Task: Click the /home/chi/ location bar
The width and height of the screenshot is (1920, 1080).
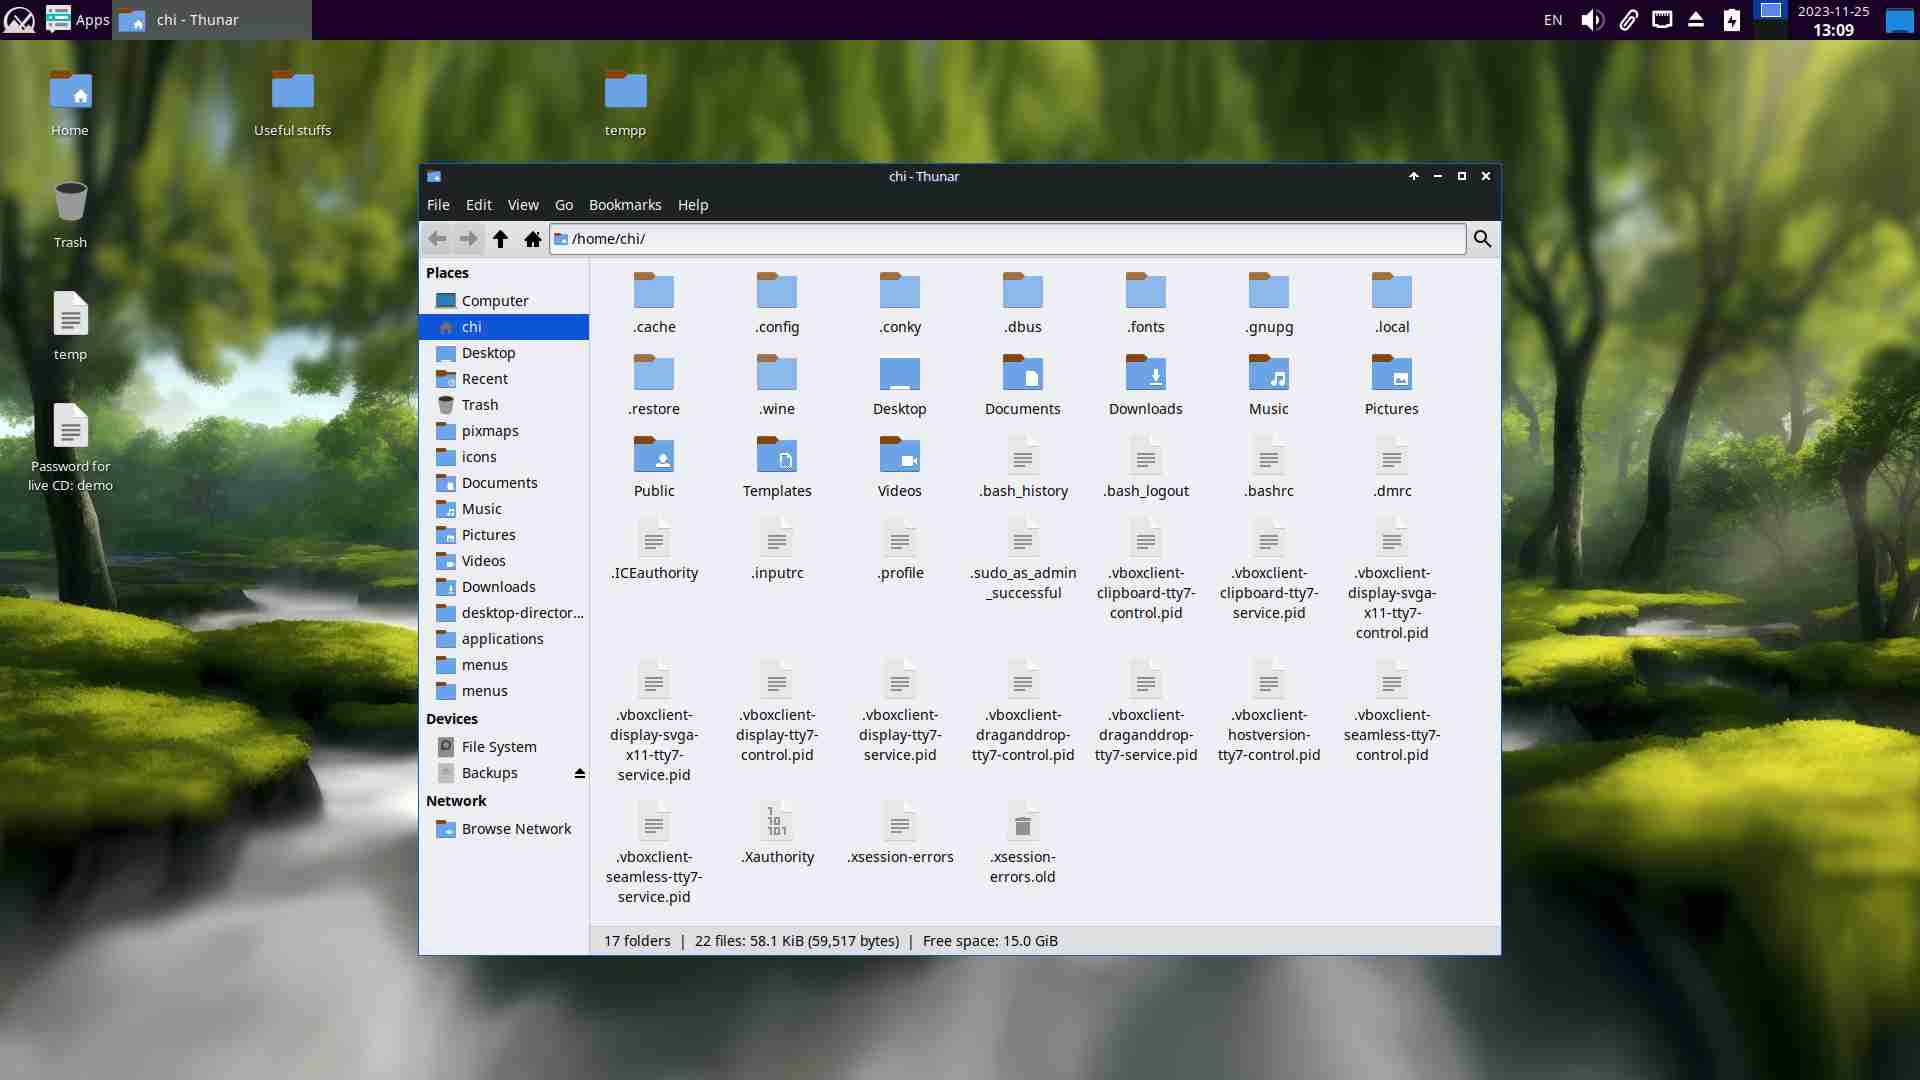Action: [x=1000, y=239]
